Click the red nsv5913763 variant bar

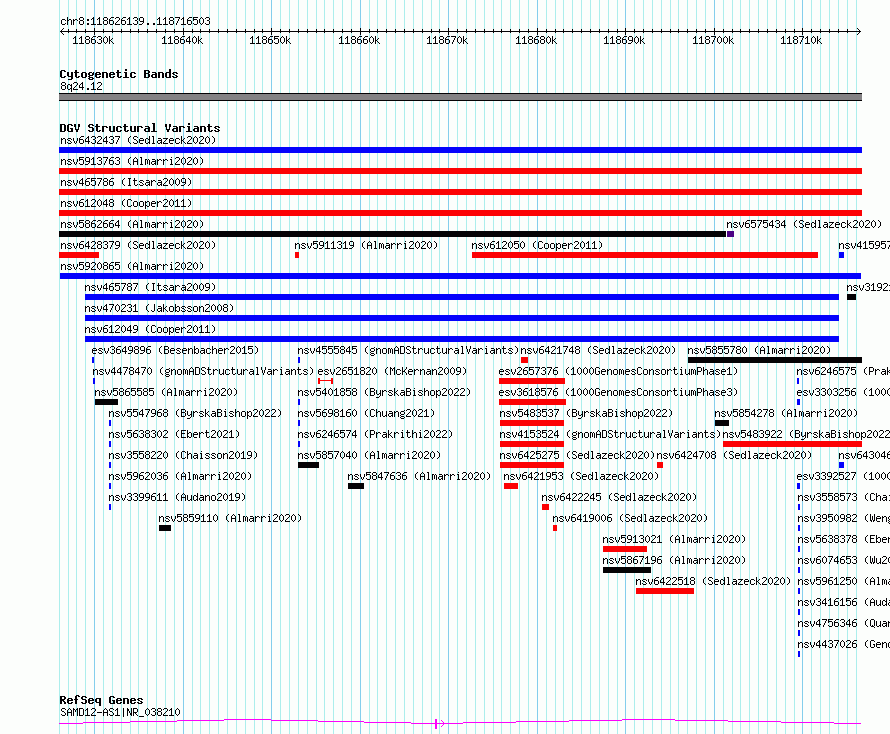click(x=460, y=171)
